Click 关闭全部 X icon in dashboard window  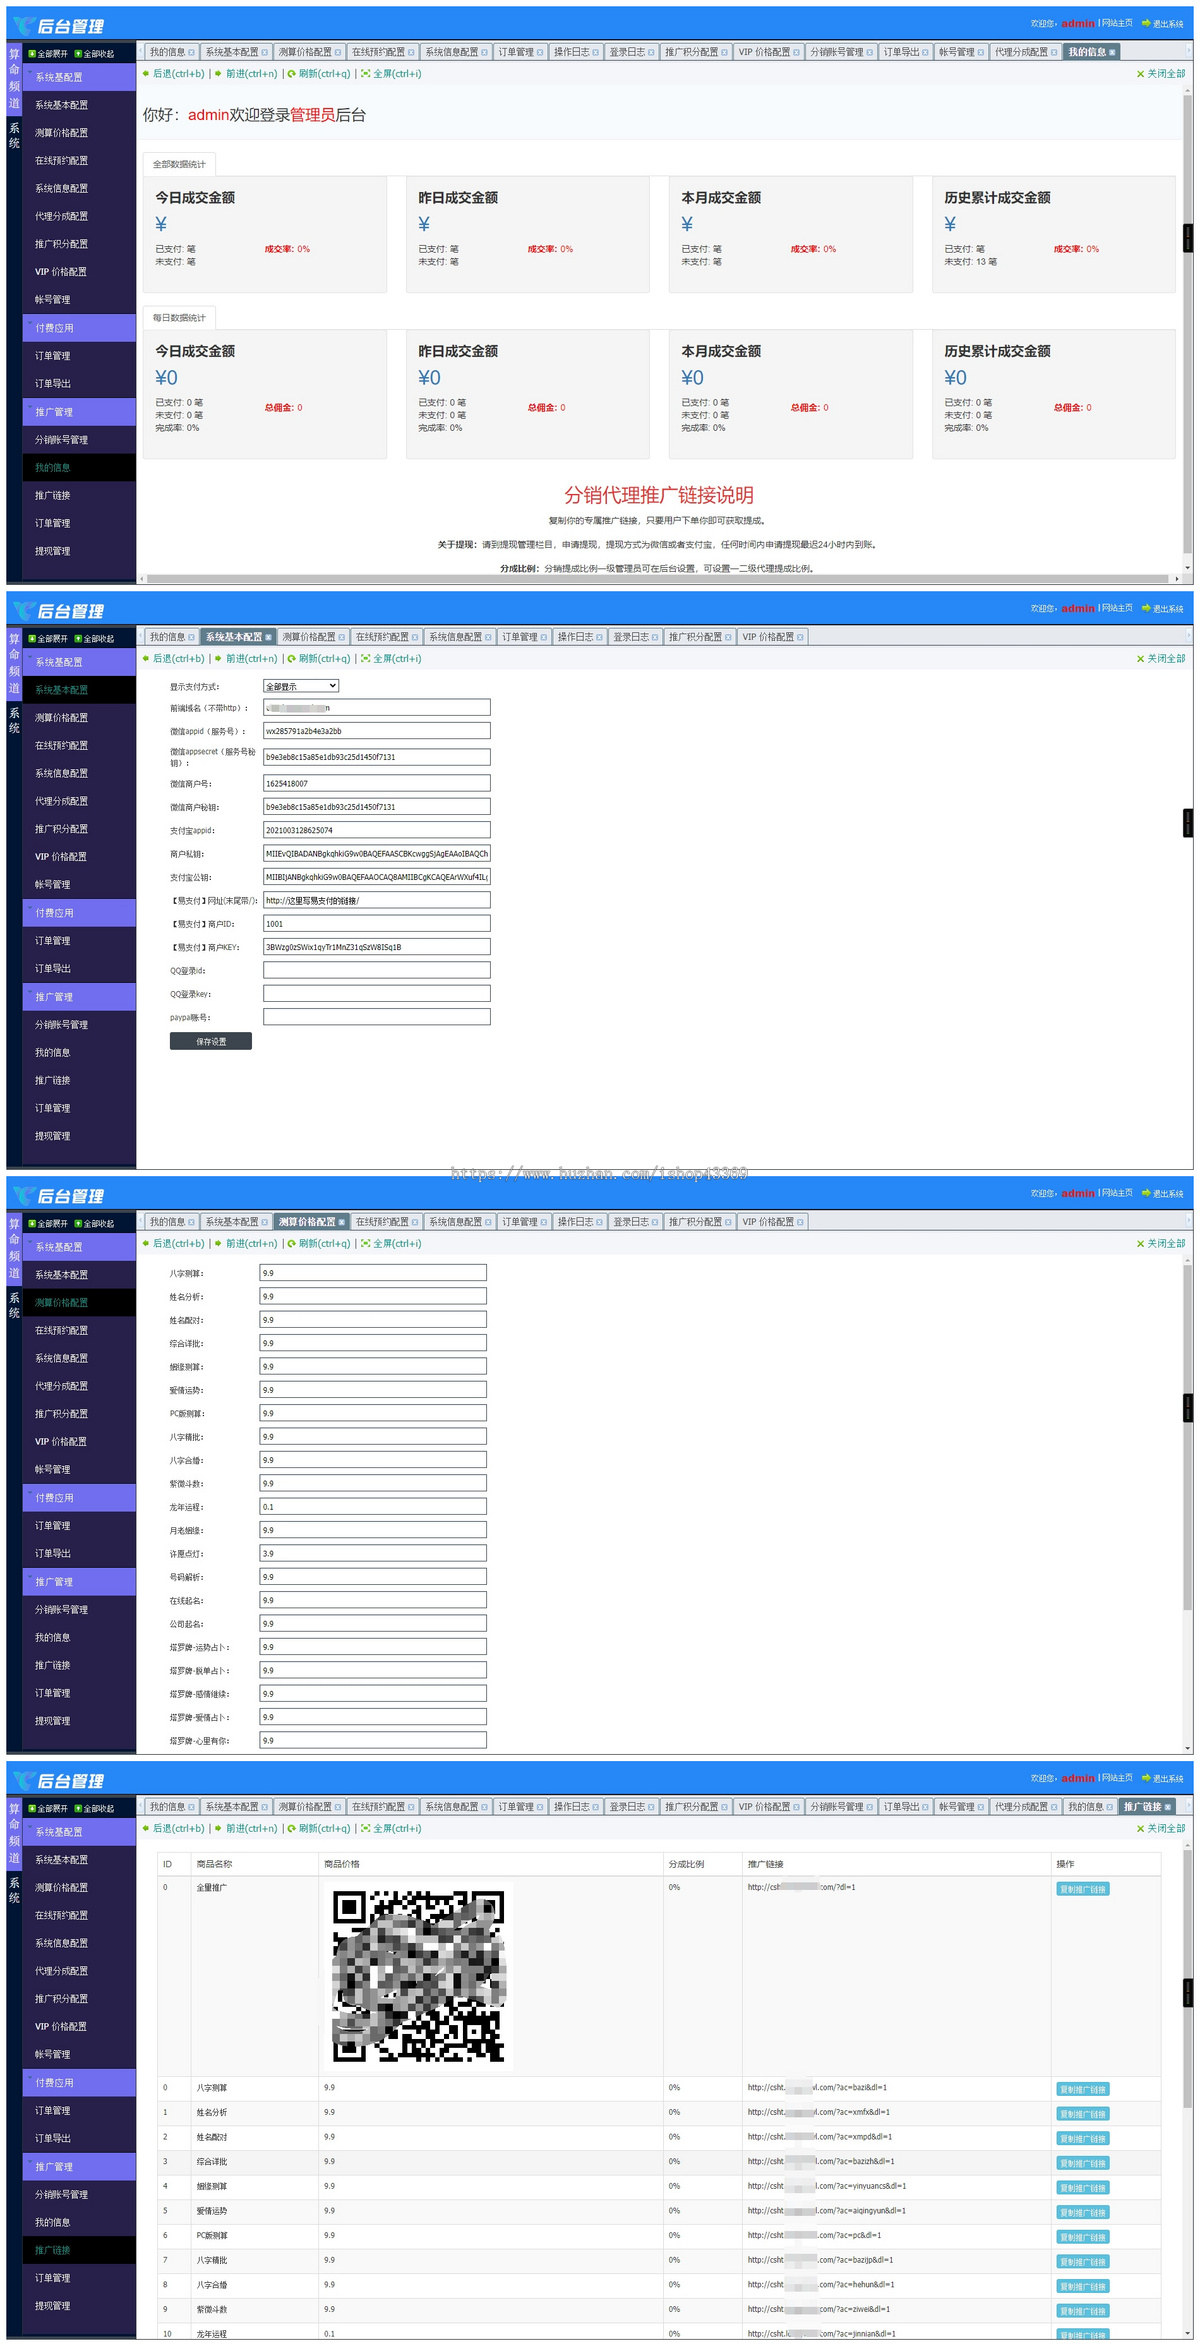tap(1140, 74)
